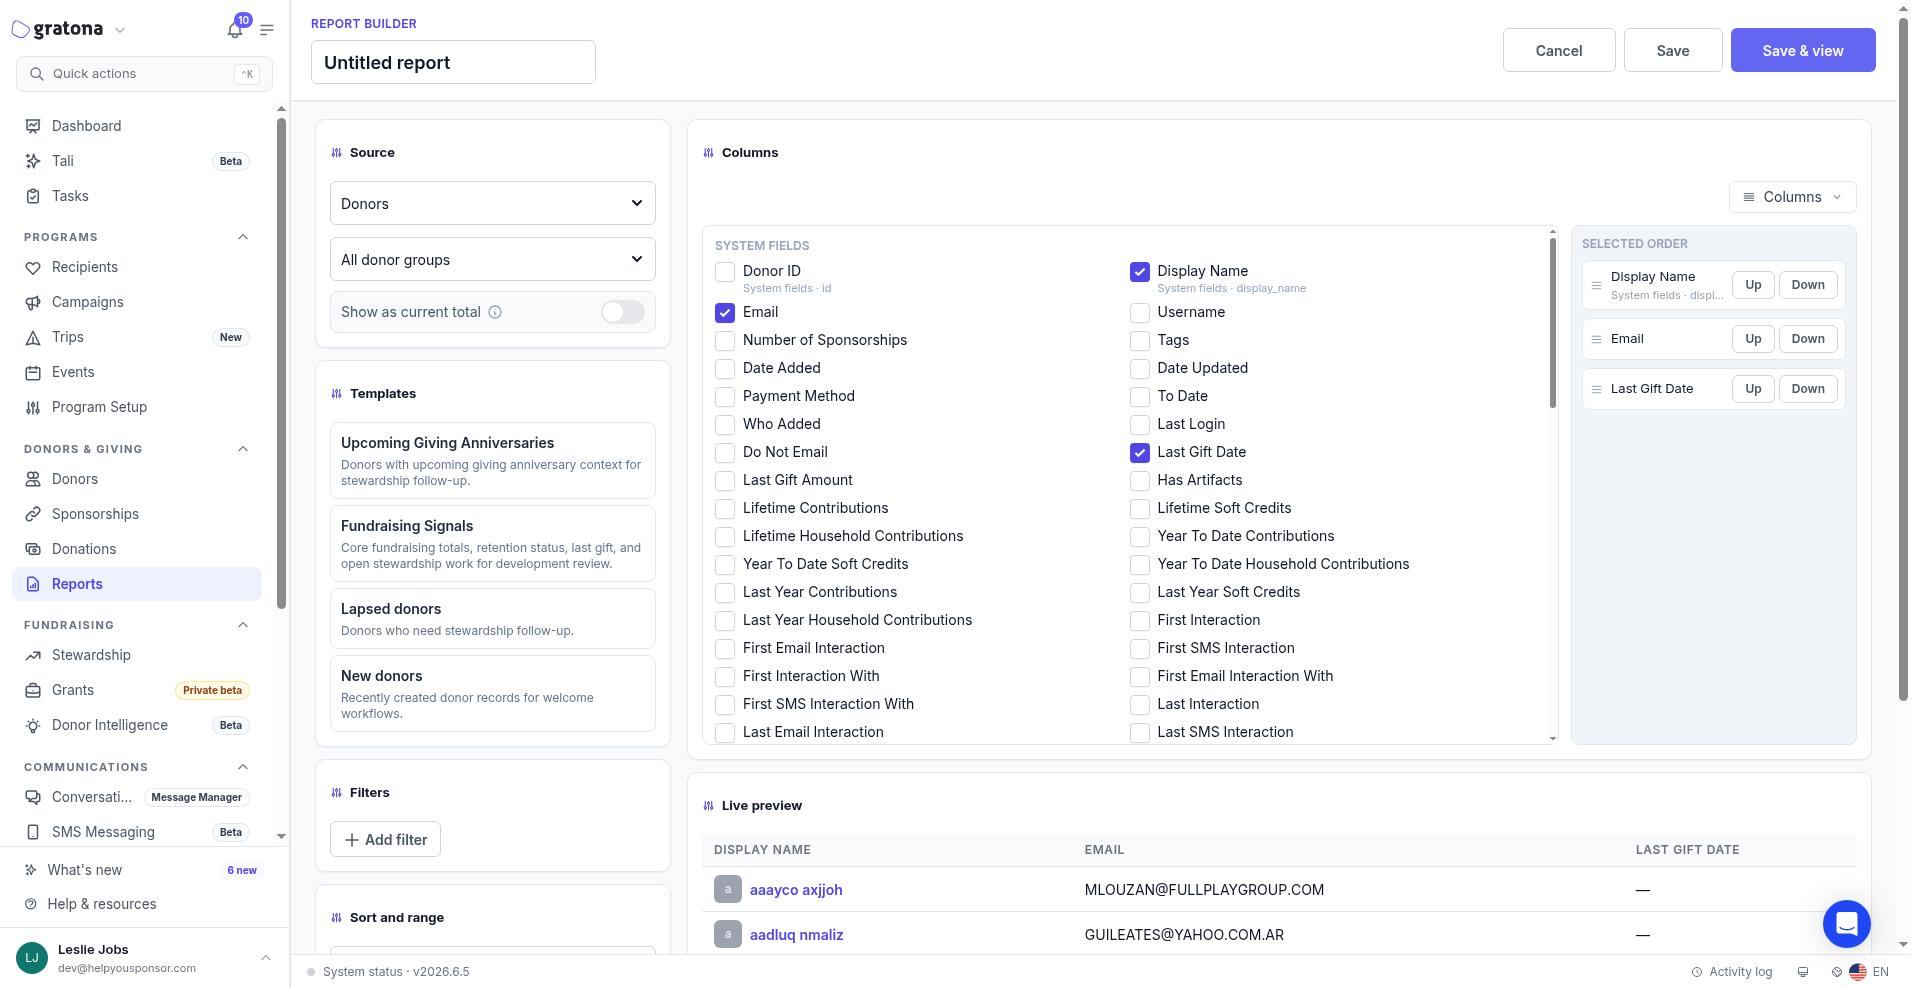Viewport: 1911px width, 988px height.
Task: Uncheck the Last Gift Date checkbox
Action: tap(1139, 453)
